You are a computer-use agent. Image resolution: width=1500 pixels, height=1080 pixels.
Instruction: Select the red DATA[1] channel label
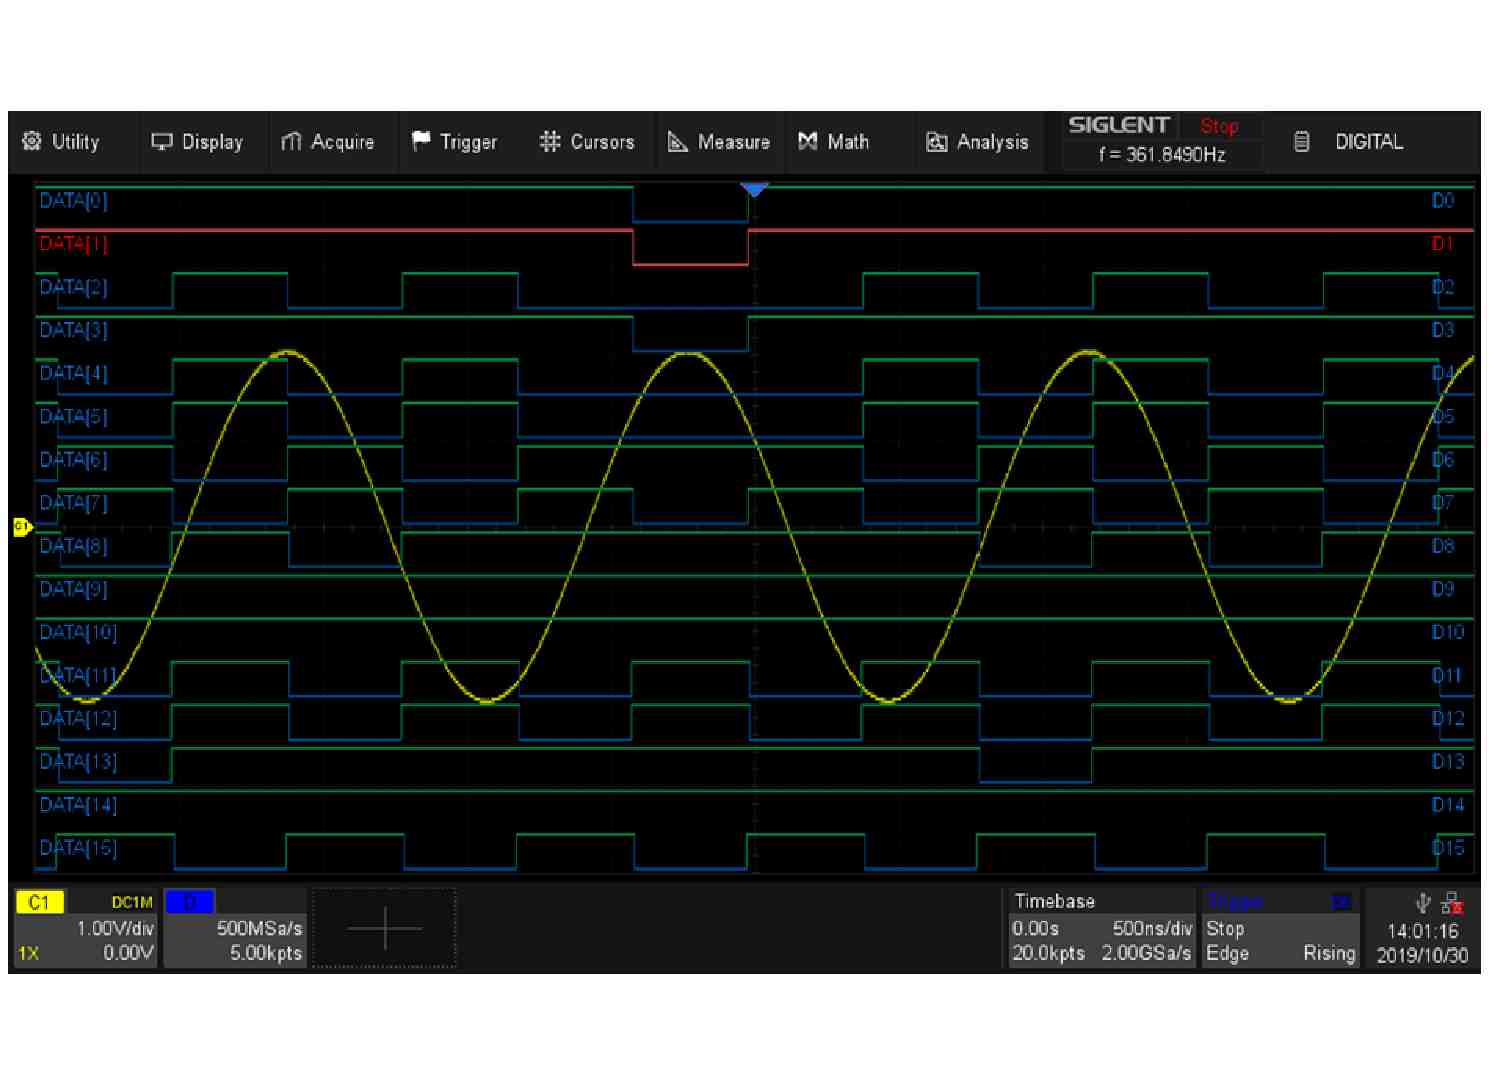click(73, 244)
